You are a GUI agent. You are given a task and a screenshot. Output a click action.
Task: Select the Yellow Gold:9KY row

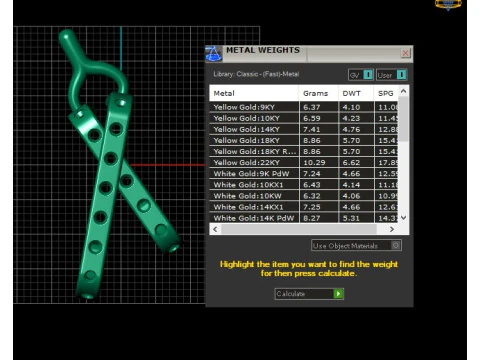tap(304, 107)
